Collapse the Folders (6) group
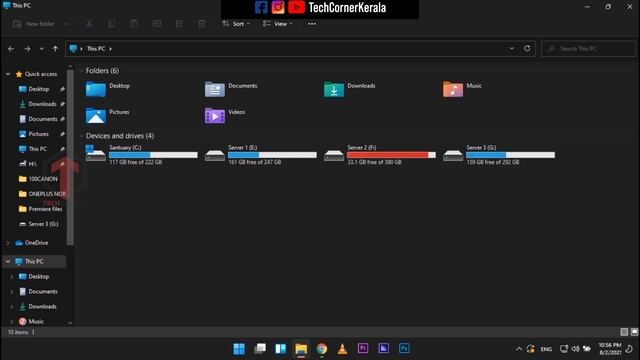The height and width of the screenshot is (360, 640). point(81,71)
